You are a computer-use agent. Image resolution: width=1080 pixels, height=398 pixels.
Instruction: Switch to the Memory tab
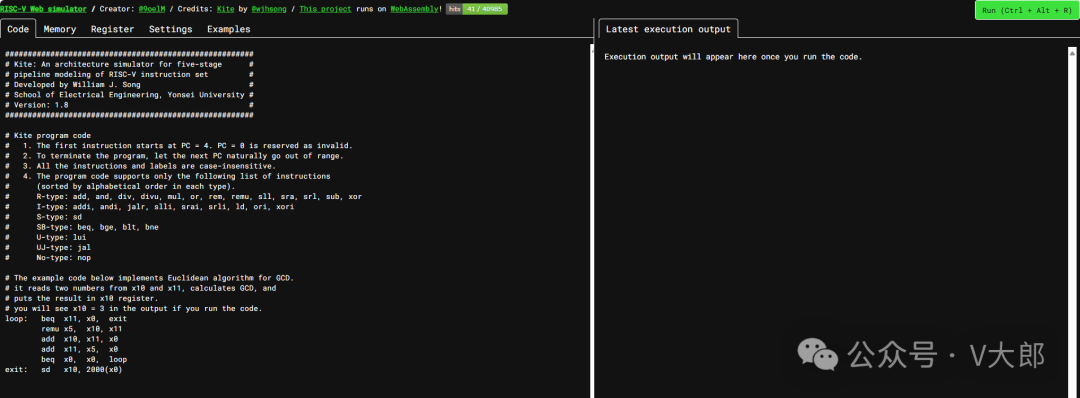pyautogui.click(x=60, y=29)
